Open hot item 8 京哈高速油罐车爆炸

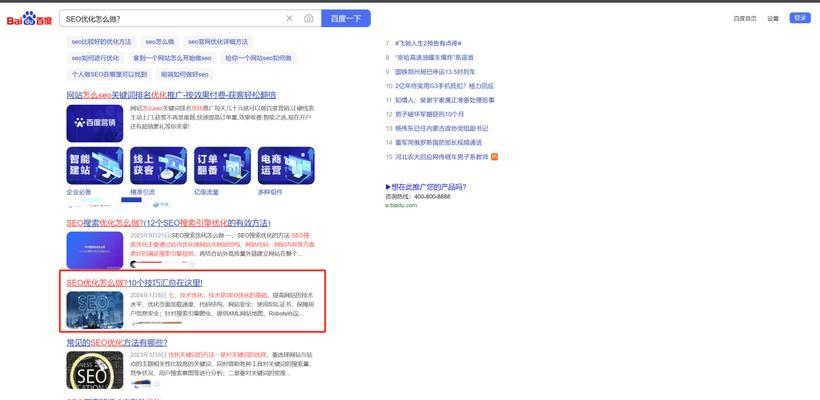434,58
